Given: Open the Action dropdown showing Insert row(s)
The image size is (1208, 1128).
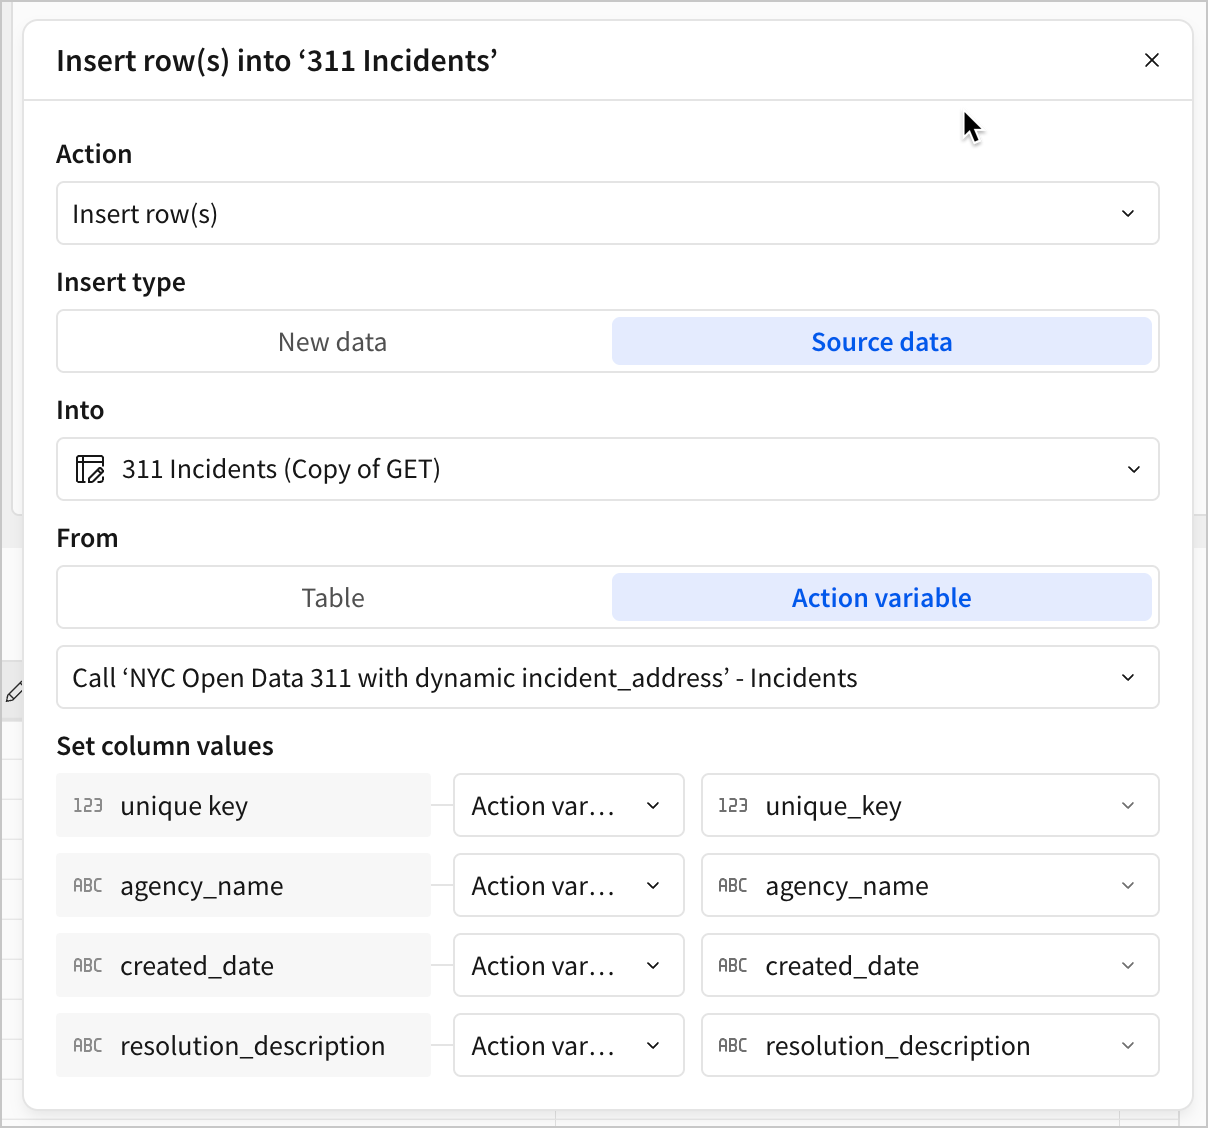Looking at the screenshot, I should pos(608,213).
